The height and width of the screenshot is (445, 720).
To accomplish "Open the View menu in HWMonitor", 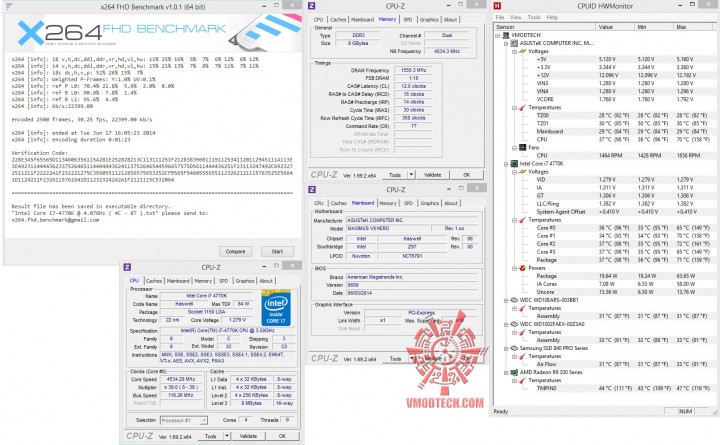I will tap(516, 17).
